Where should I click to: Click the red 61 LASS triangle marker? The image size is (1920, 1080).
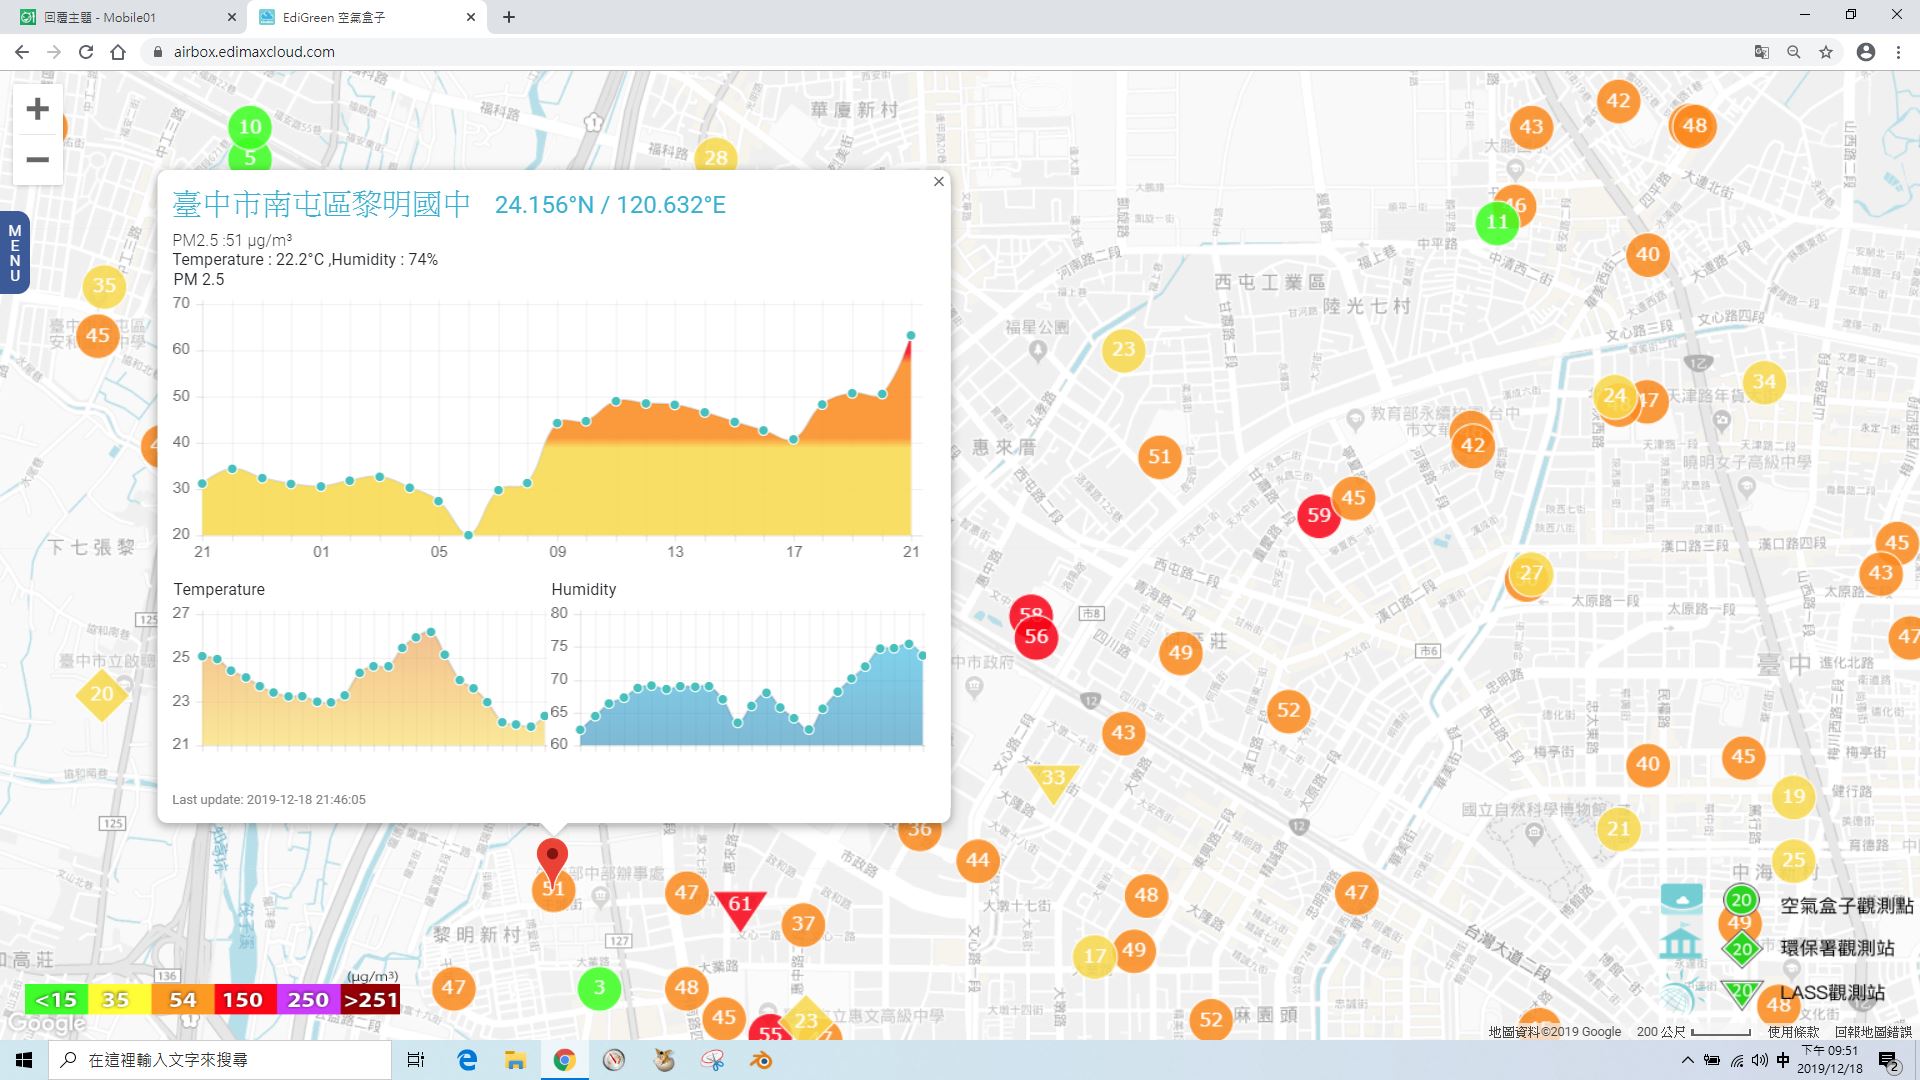point(740,908)
